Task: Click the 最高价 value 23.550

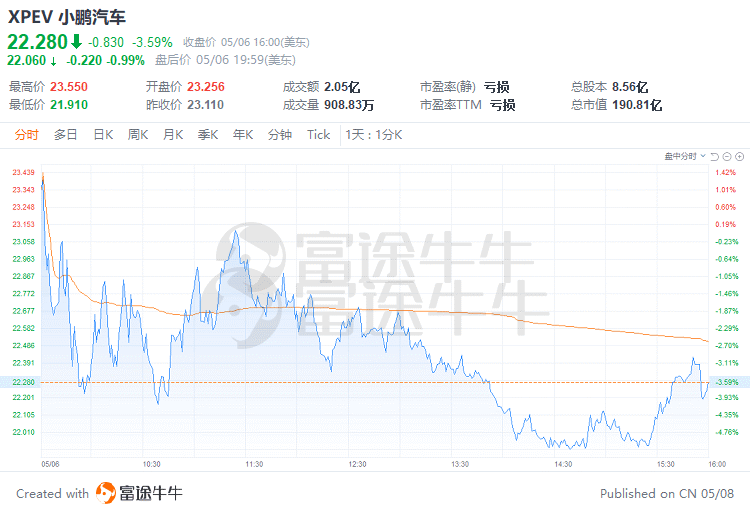Action: [x=69, y=87]
